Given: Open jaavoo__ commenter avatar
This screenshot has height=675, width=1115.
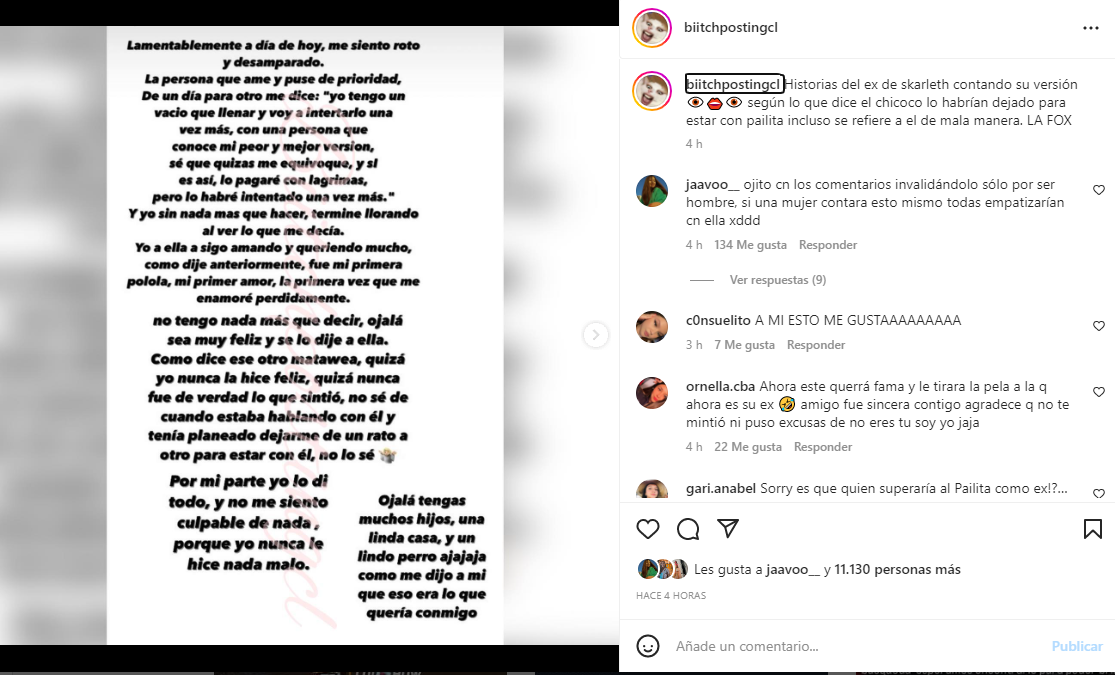Looking at the screenshot, I should 652,191.
